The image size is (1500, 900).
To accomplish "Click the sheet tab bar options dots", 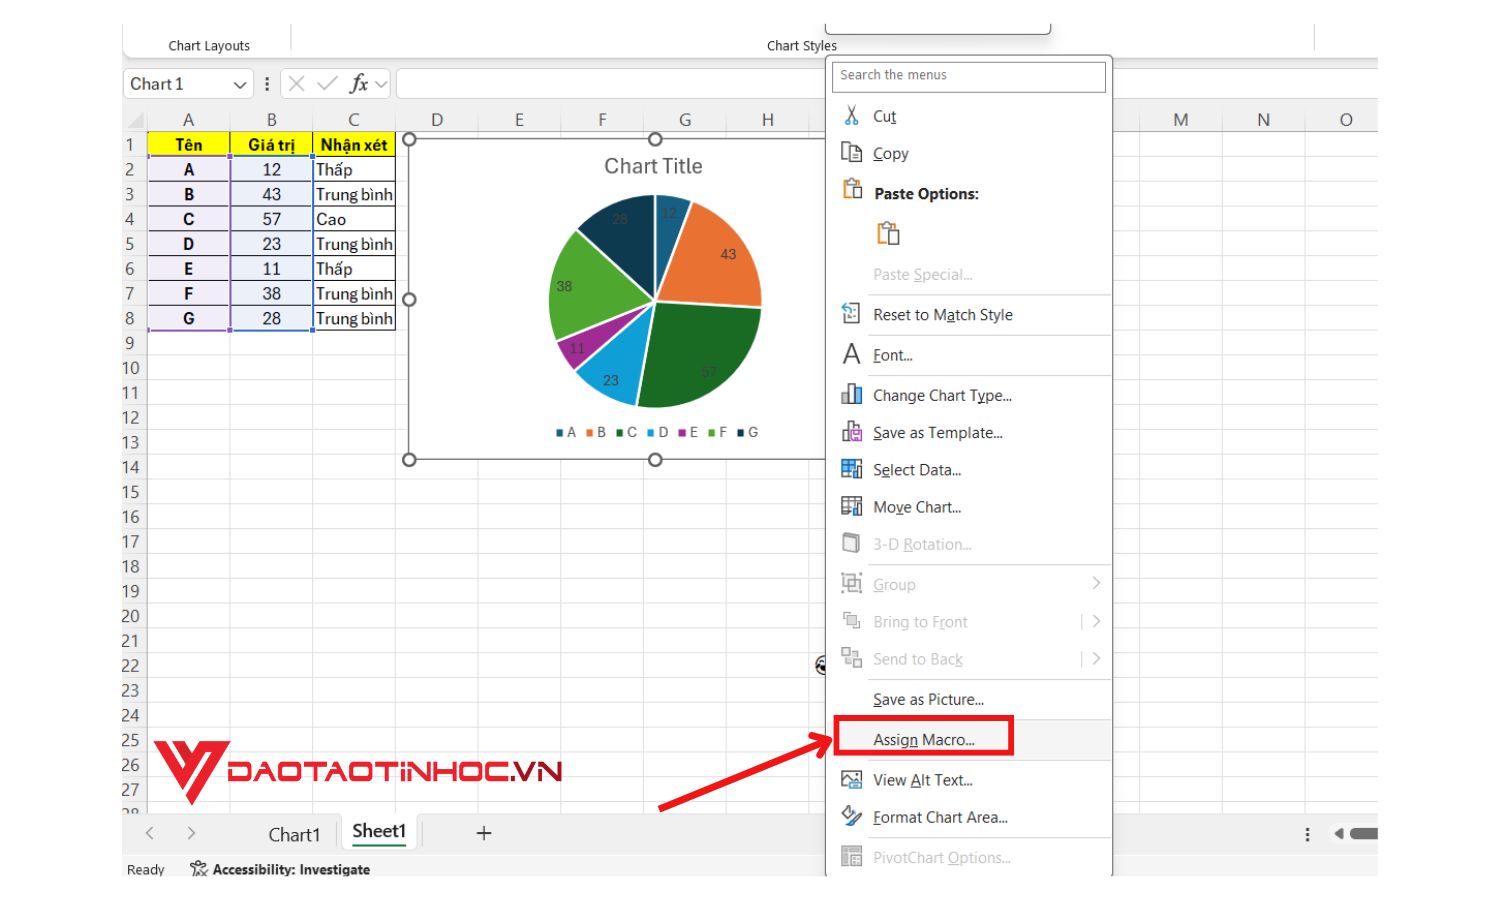I will (x=1308, y=834).
